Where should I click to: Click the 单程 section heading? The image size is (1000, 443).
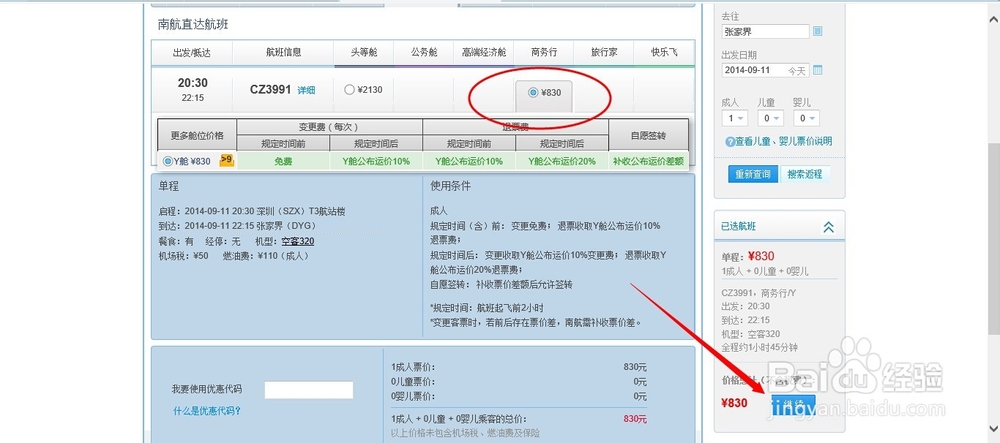(x=169, y=187)
